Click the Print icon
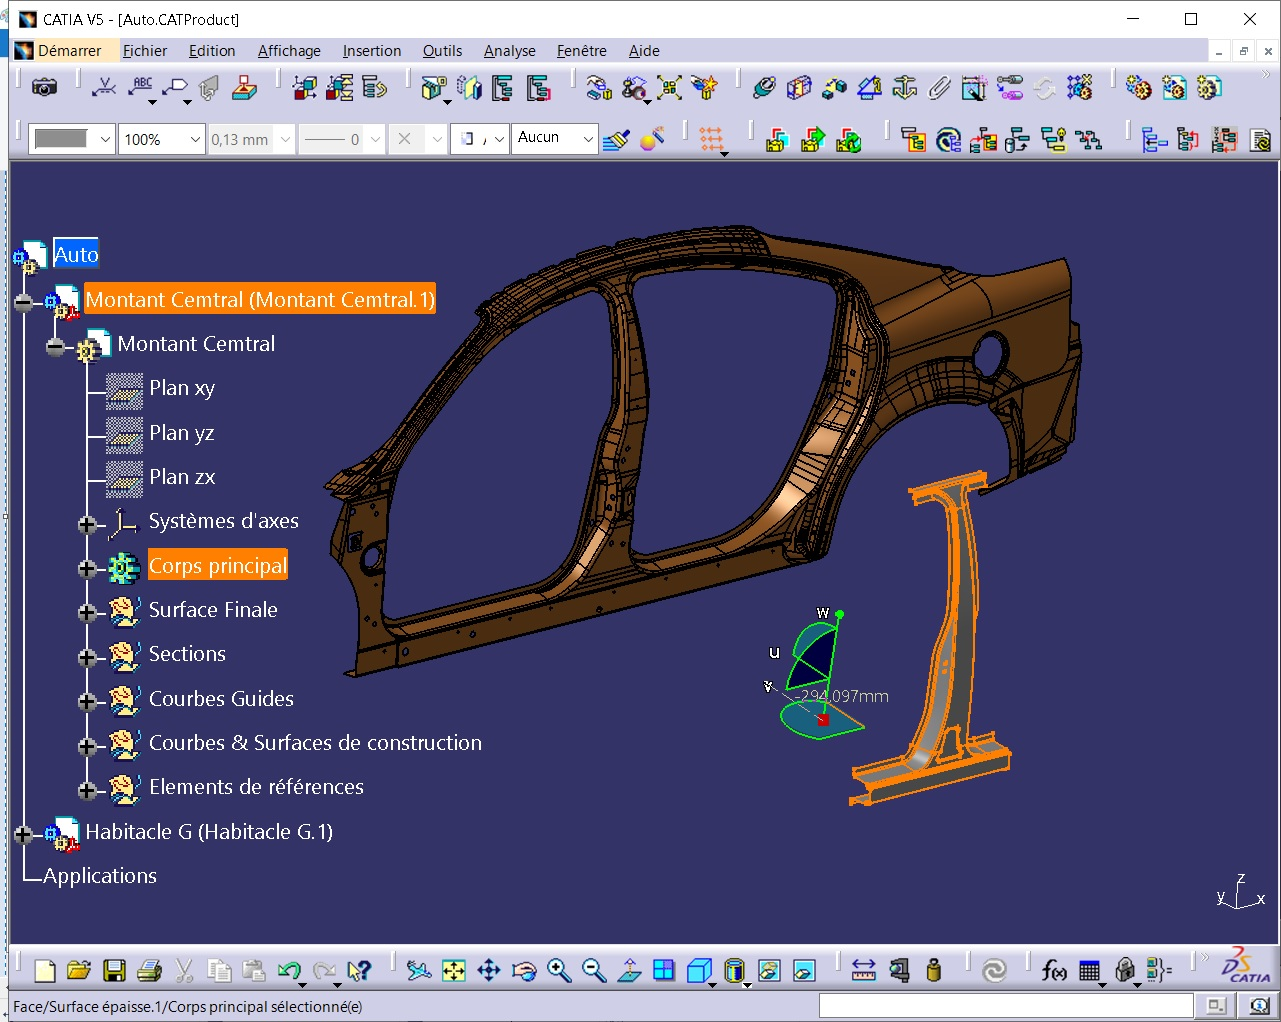The width and height of the screenshot is (1281, 1022). [x=149, y=970]
